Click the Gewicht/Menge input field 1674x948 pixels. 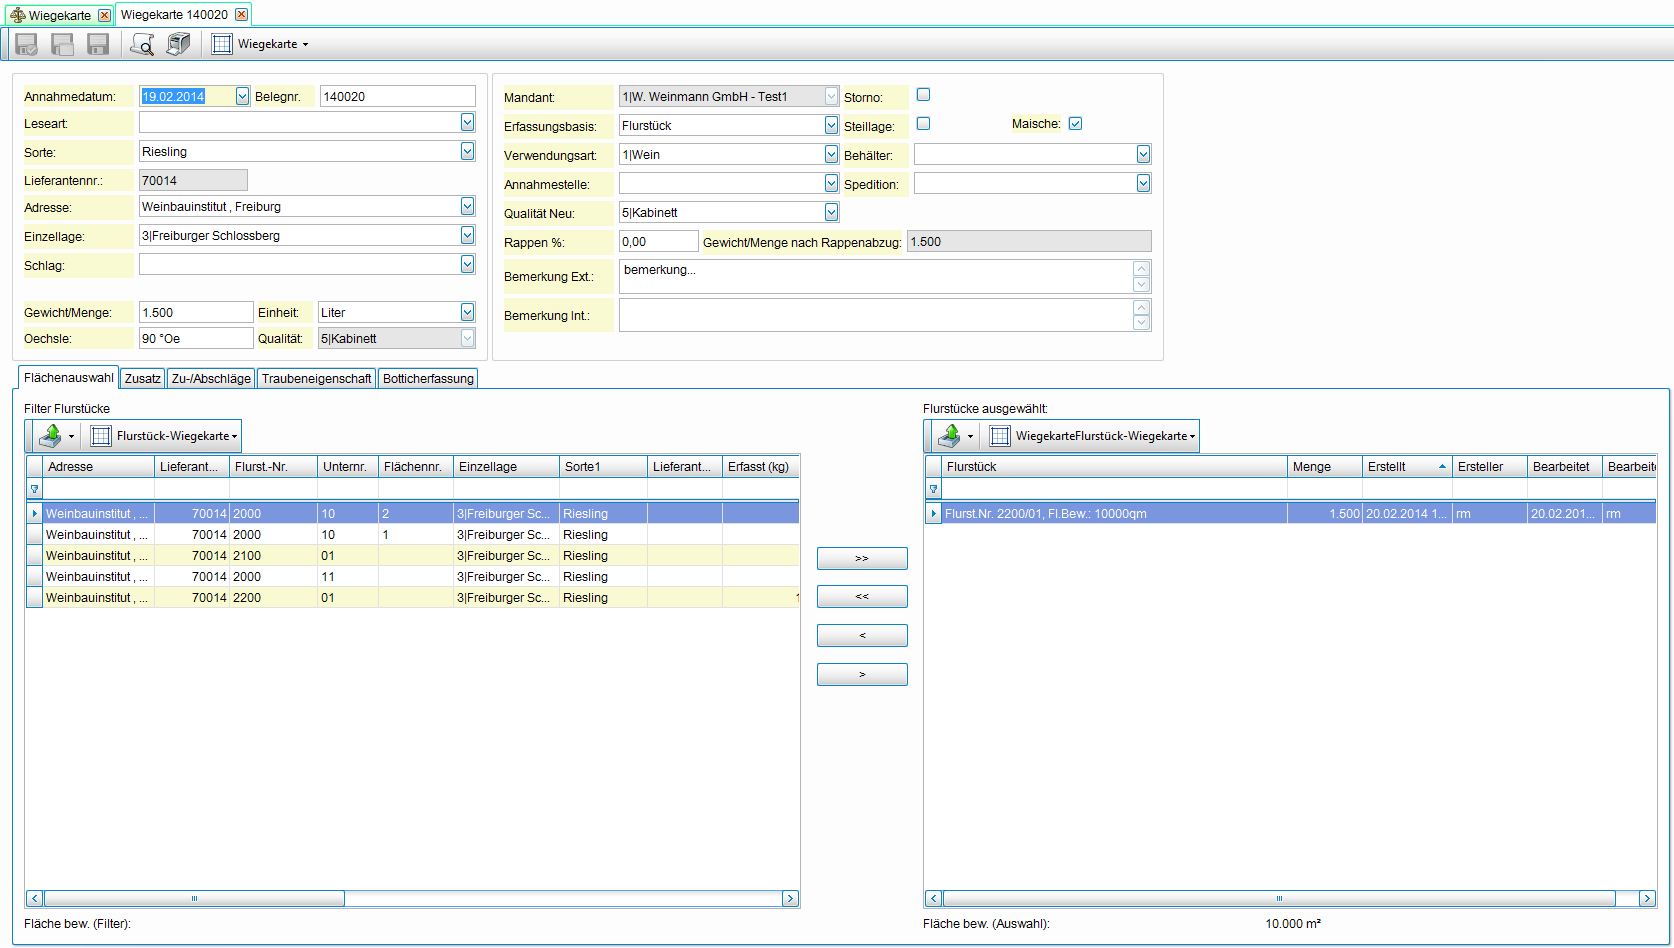coord(196,312)
